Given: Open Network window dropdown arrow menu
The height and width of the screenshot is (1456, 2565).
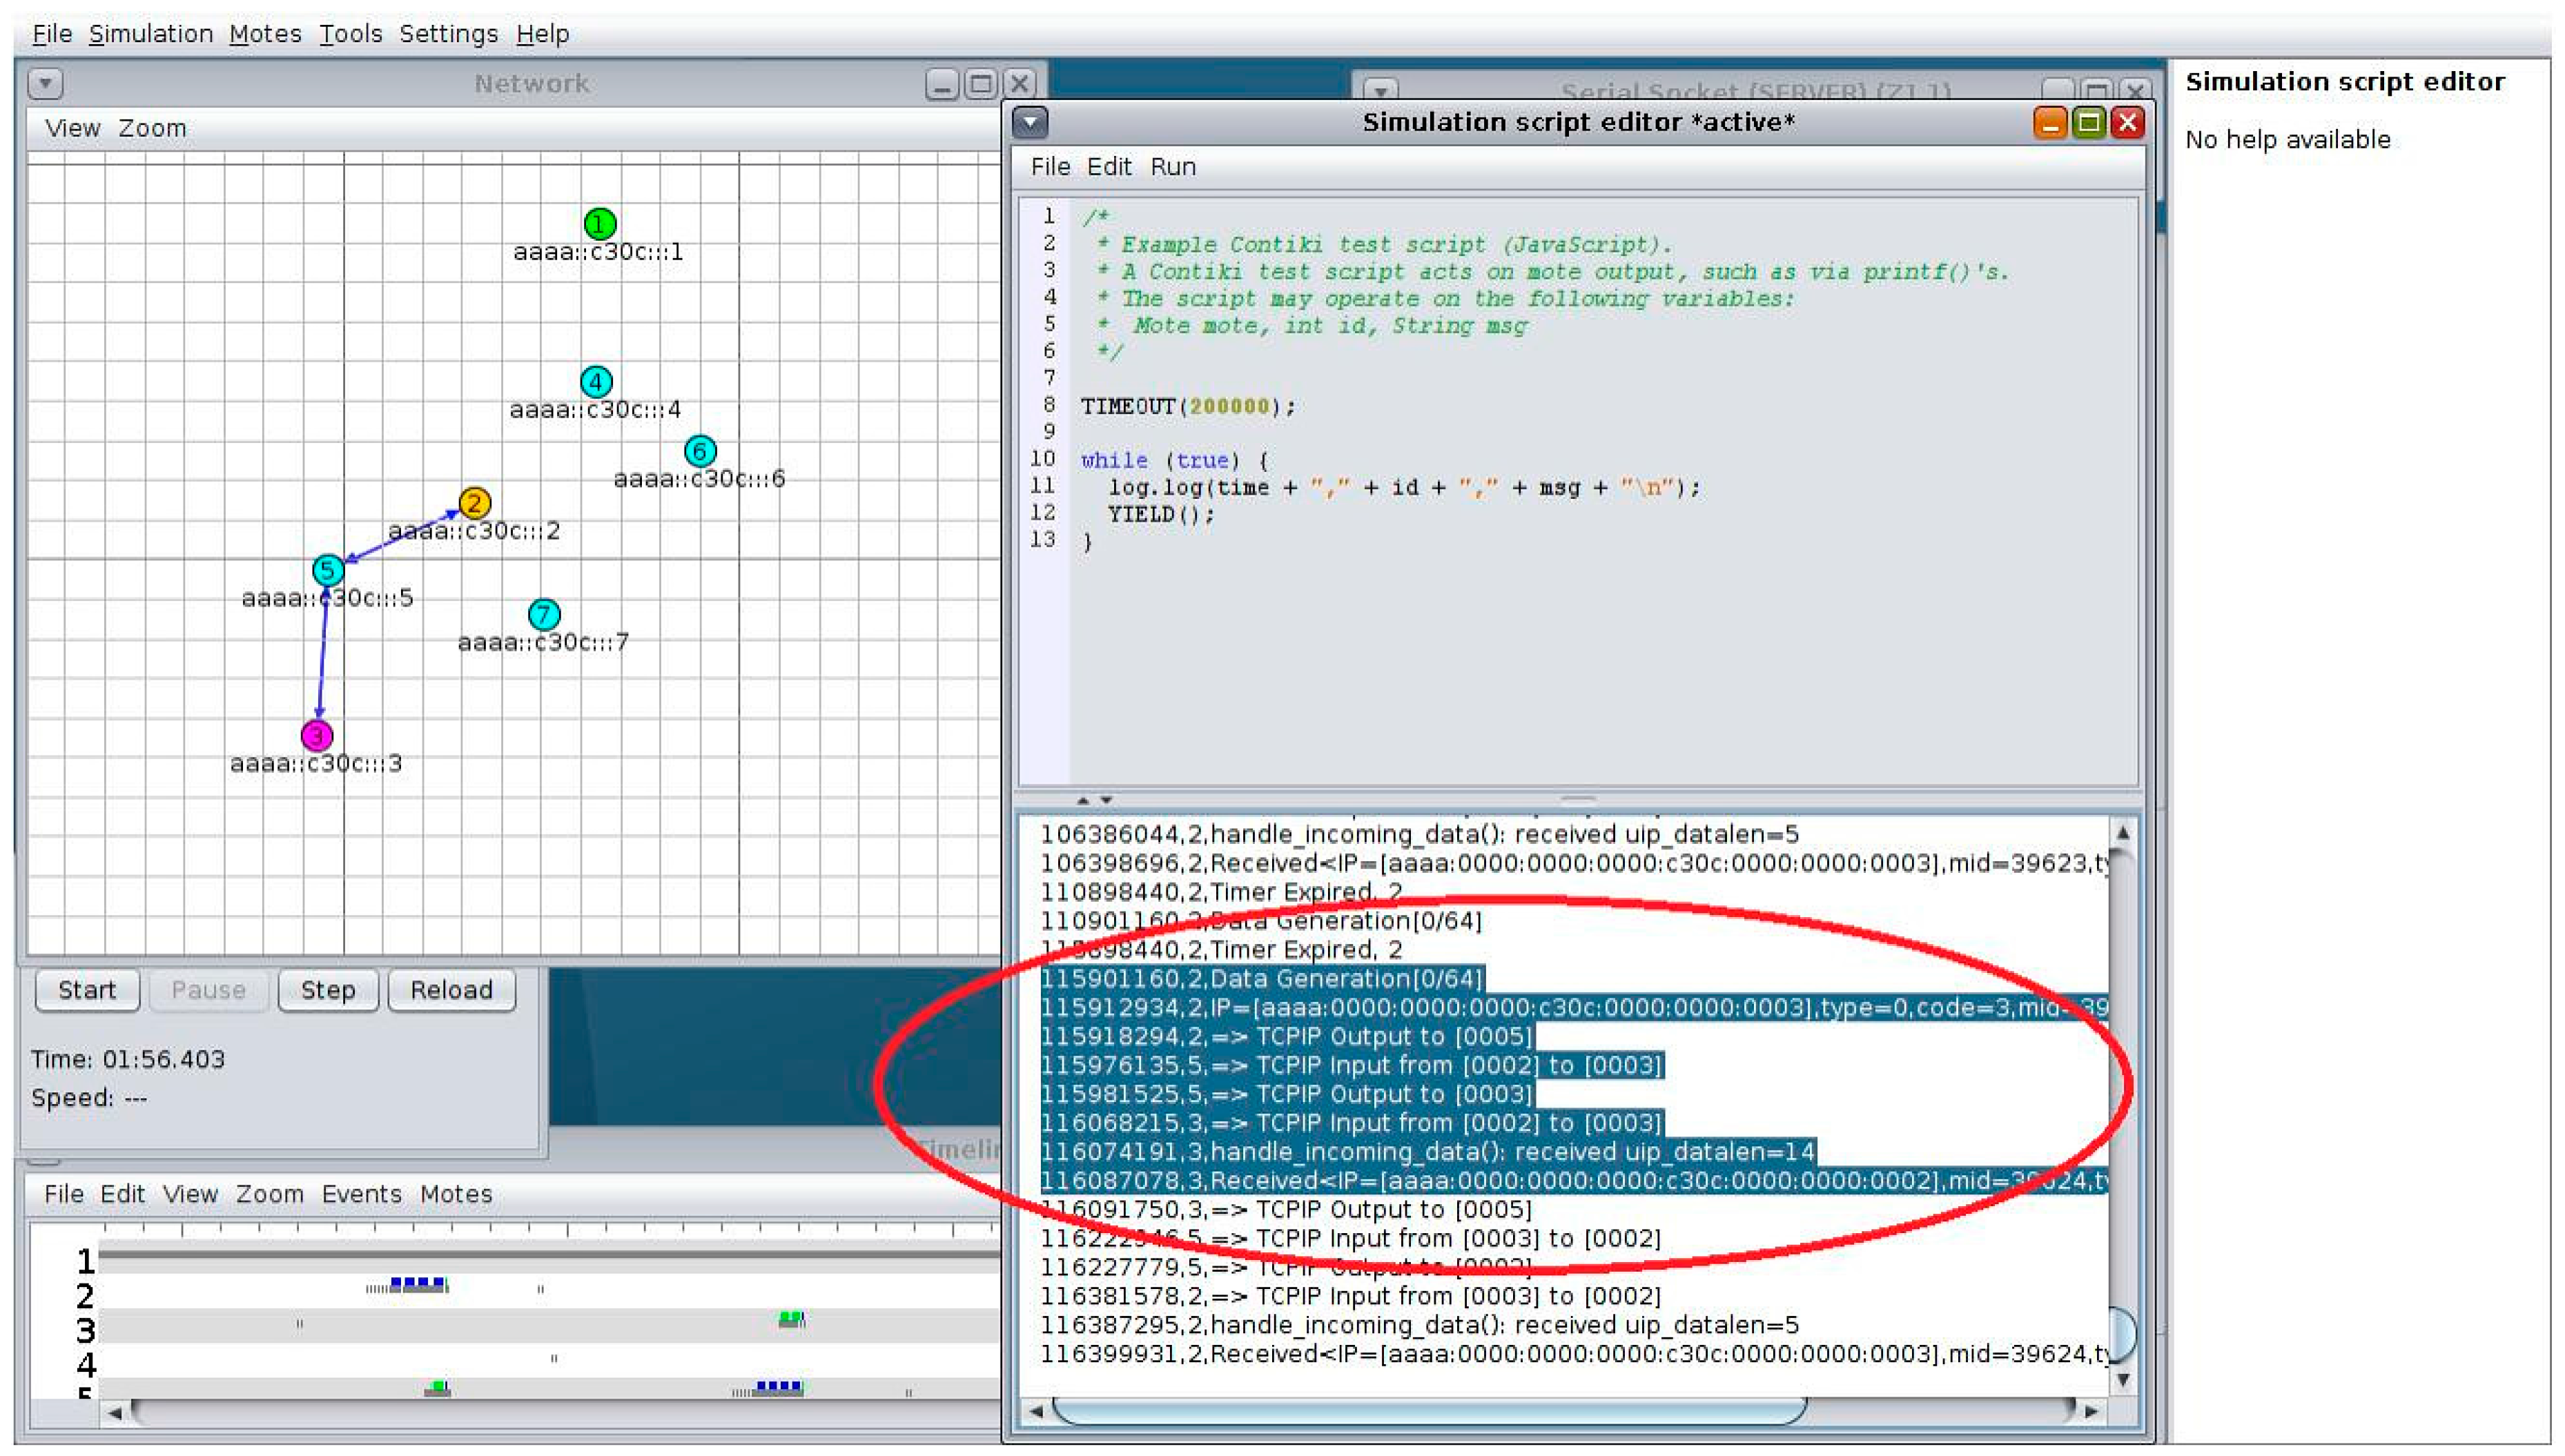Looking at the screenshot, I should [x=45, y=84].
